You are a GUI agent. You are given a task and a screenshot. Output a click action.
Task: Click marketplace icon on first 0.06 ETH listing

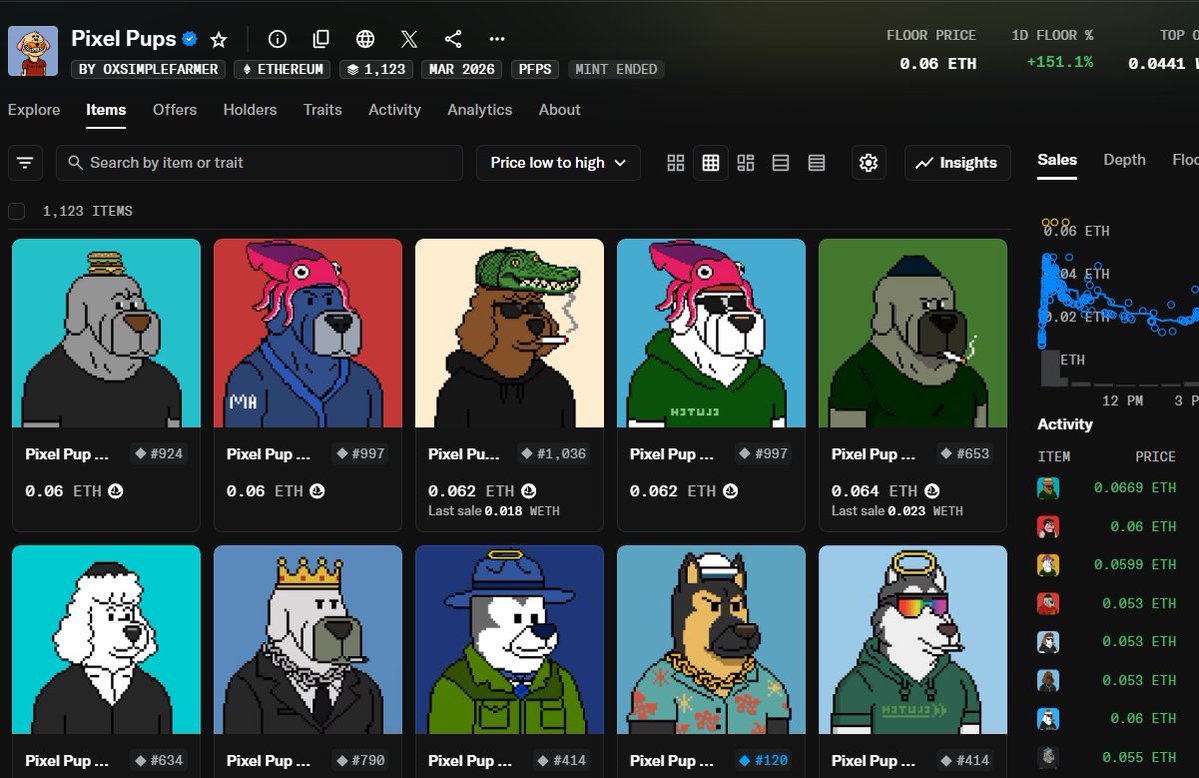click(115, 491)
